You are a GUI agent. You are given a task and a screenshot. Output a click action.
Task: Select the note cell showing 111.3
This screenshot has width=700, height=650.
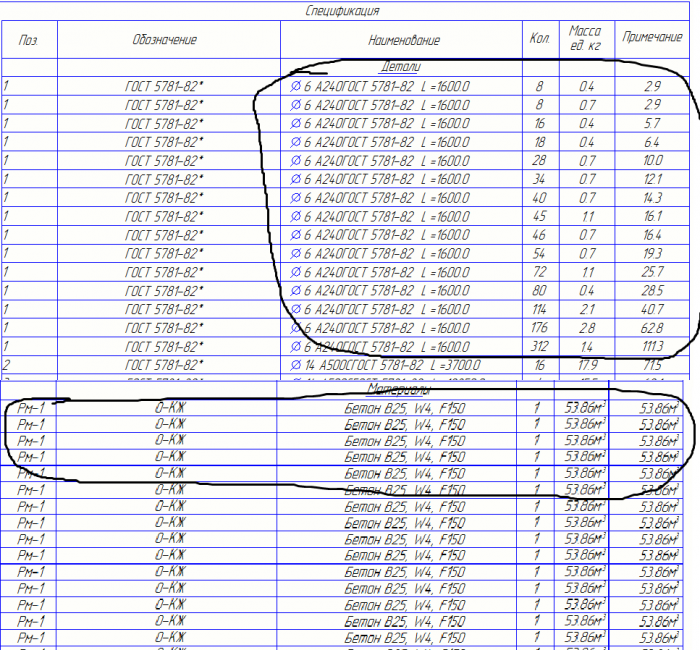(x=653, y=346)
